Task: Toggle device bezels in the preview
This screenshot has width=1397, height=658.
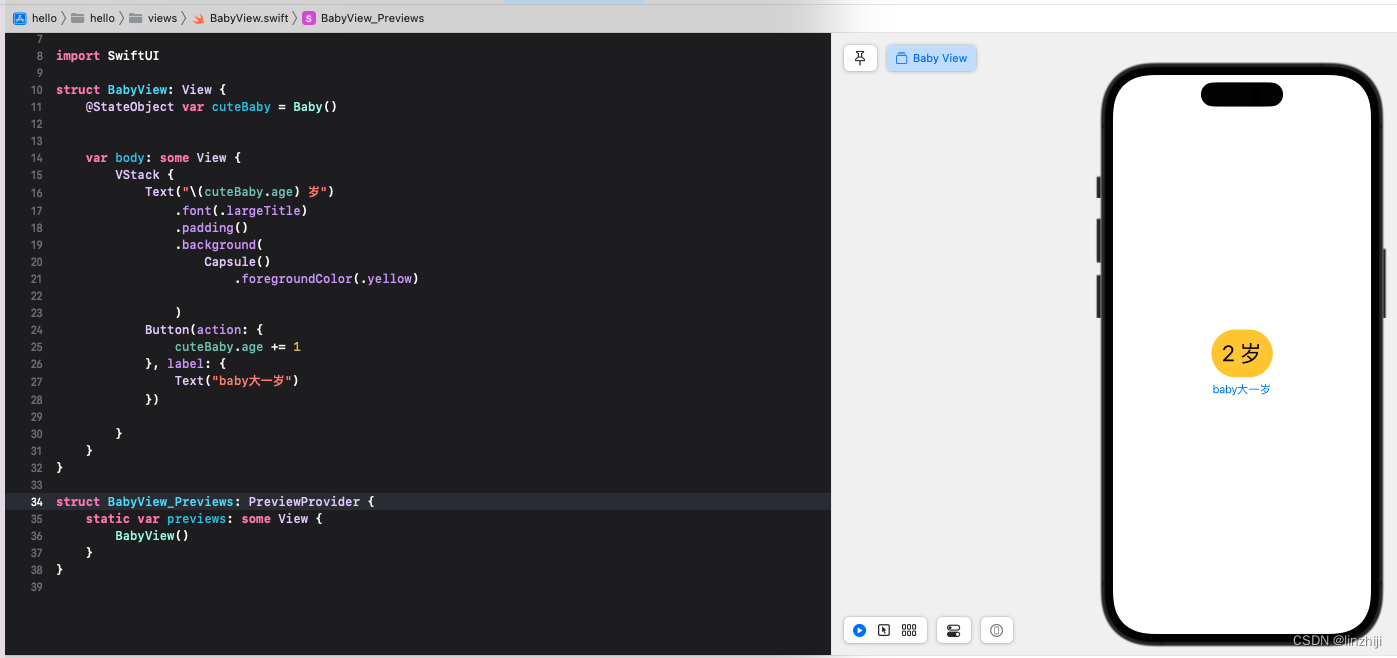Action: (996, 630)
